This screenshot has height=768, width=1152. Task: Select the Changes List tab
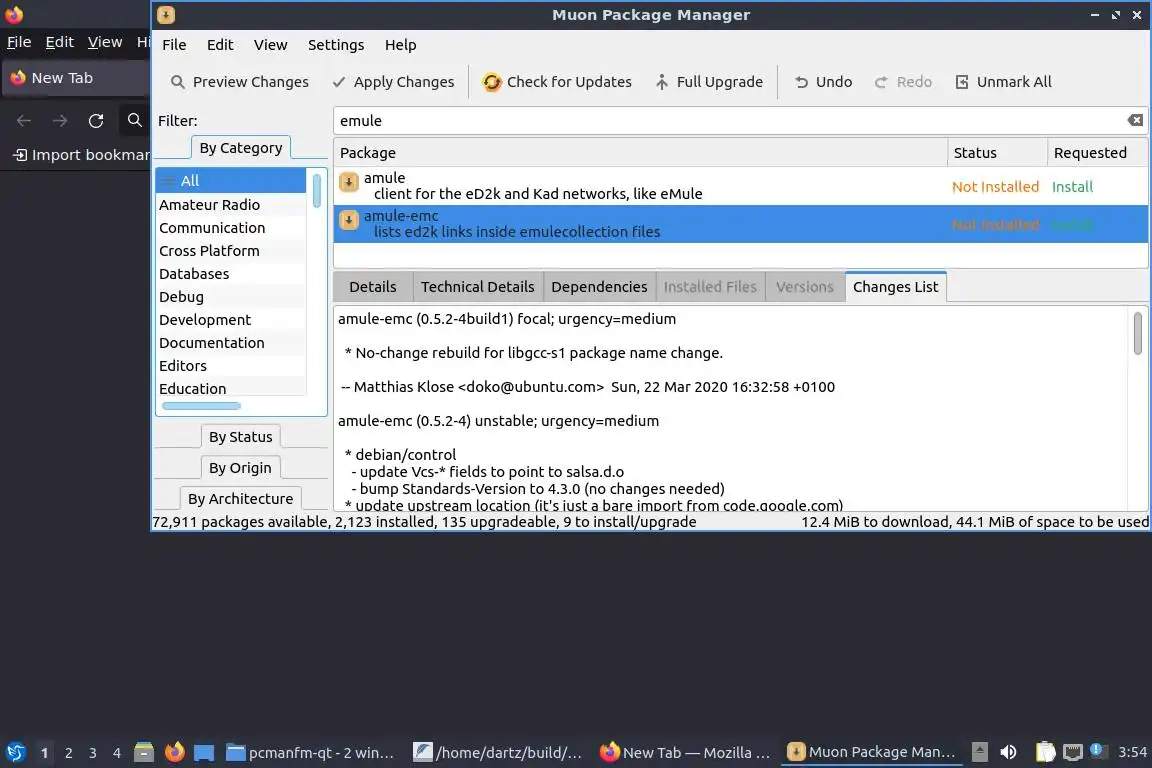895,287
